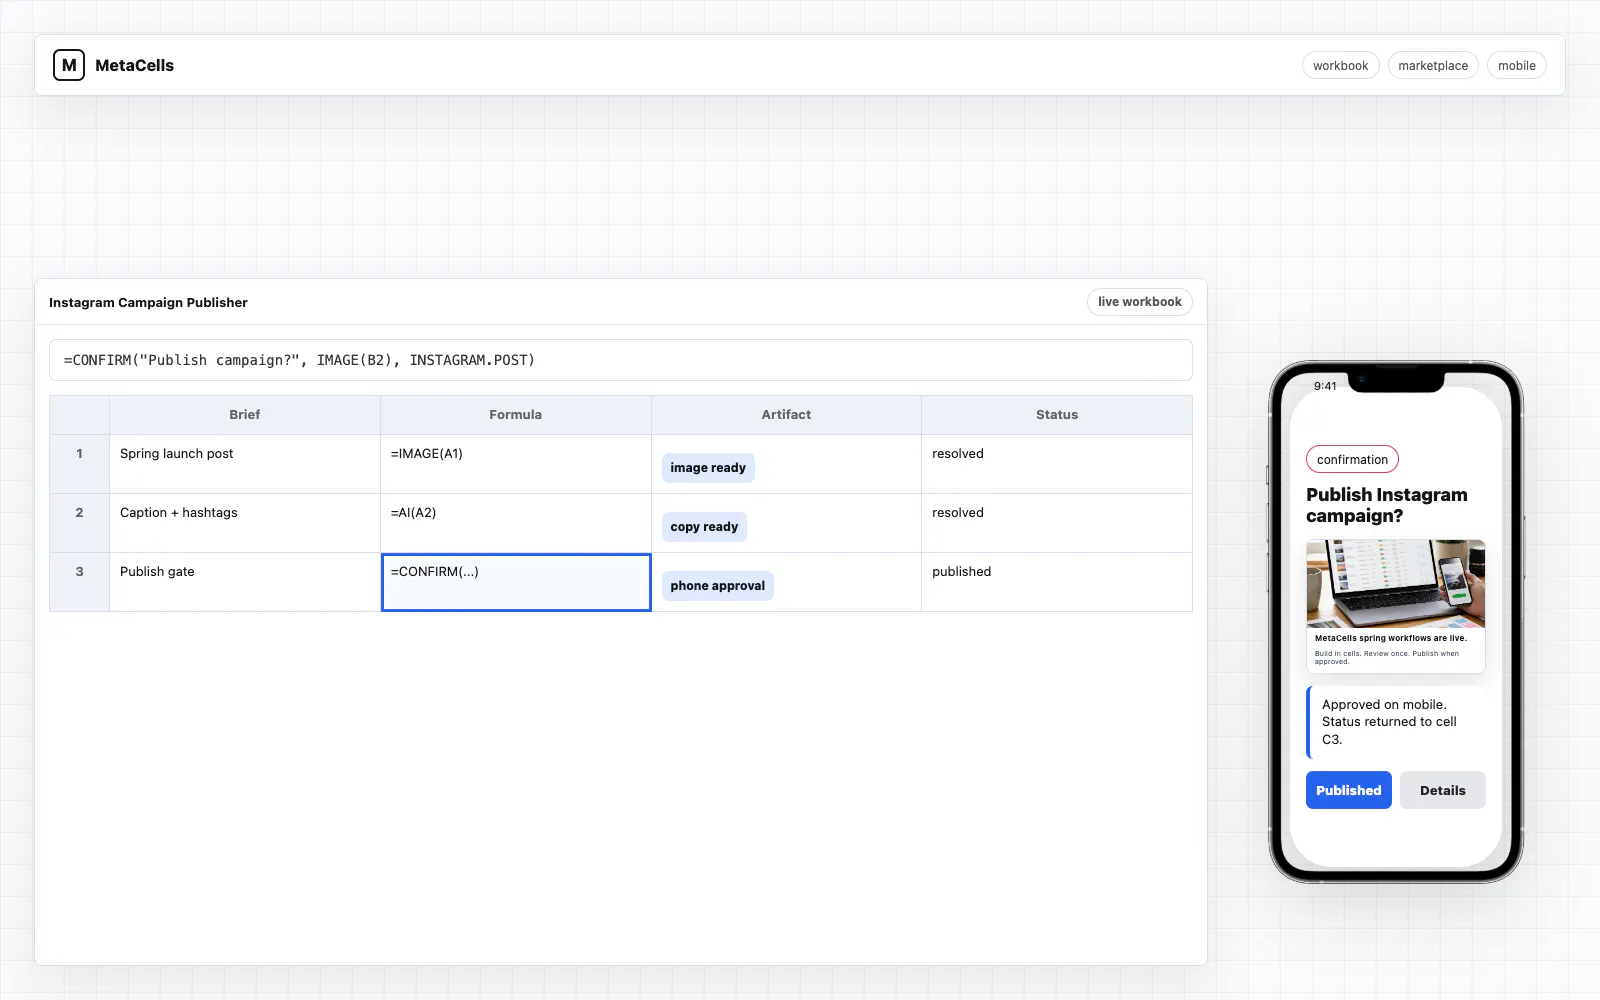
Task: Tap the Approved on mobile message
Action: click(1396, 722)
